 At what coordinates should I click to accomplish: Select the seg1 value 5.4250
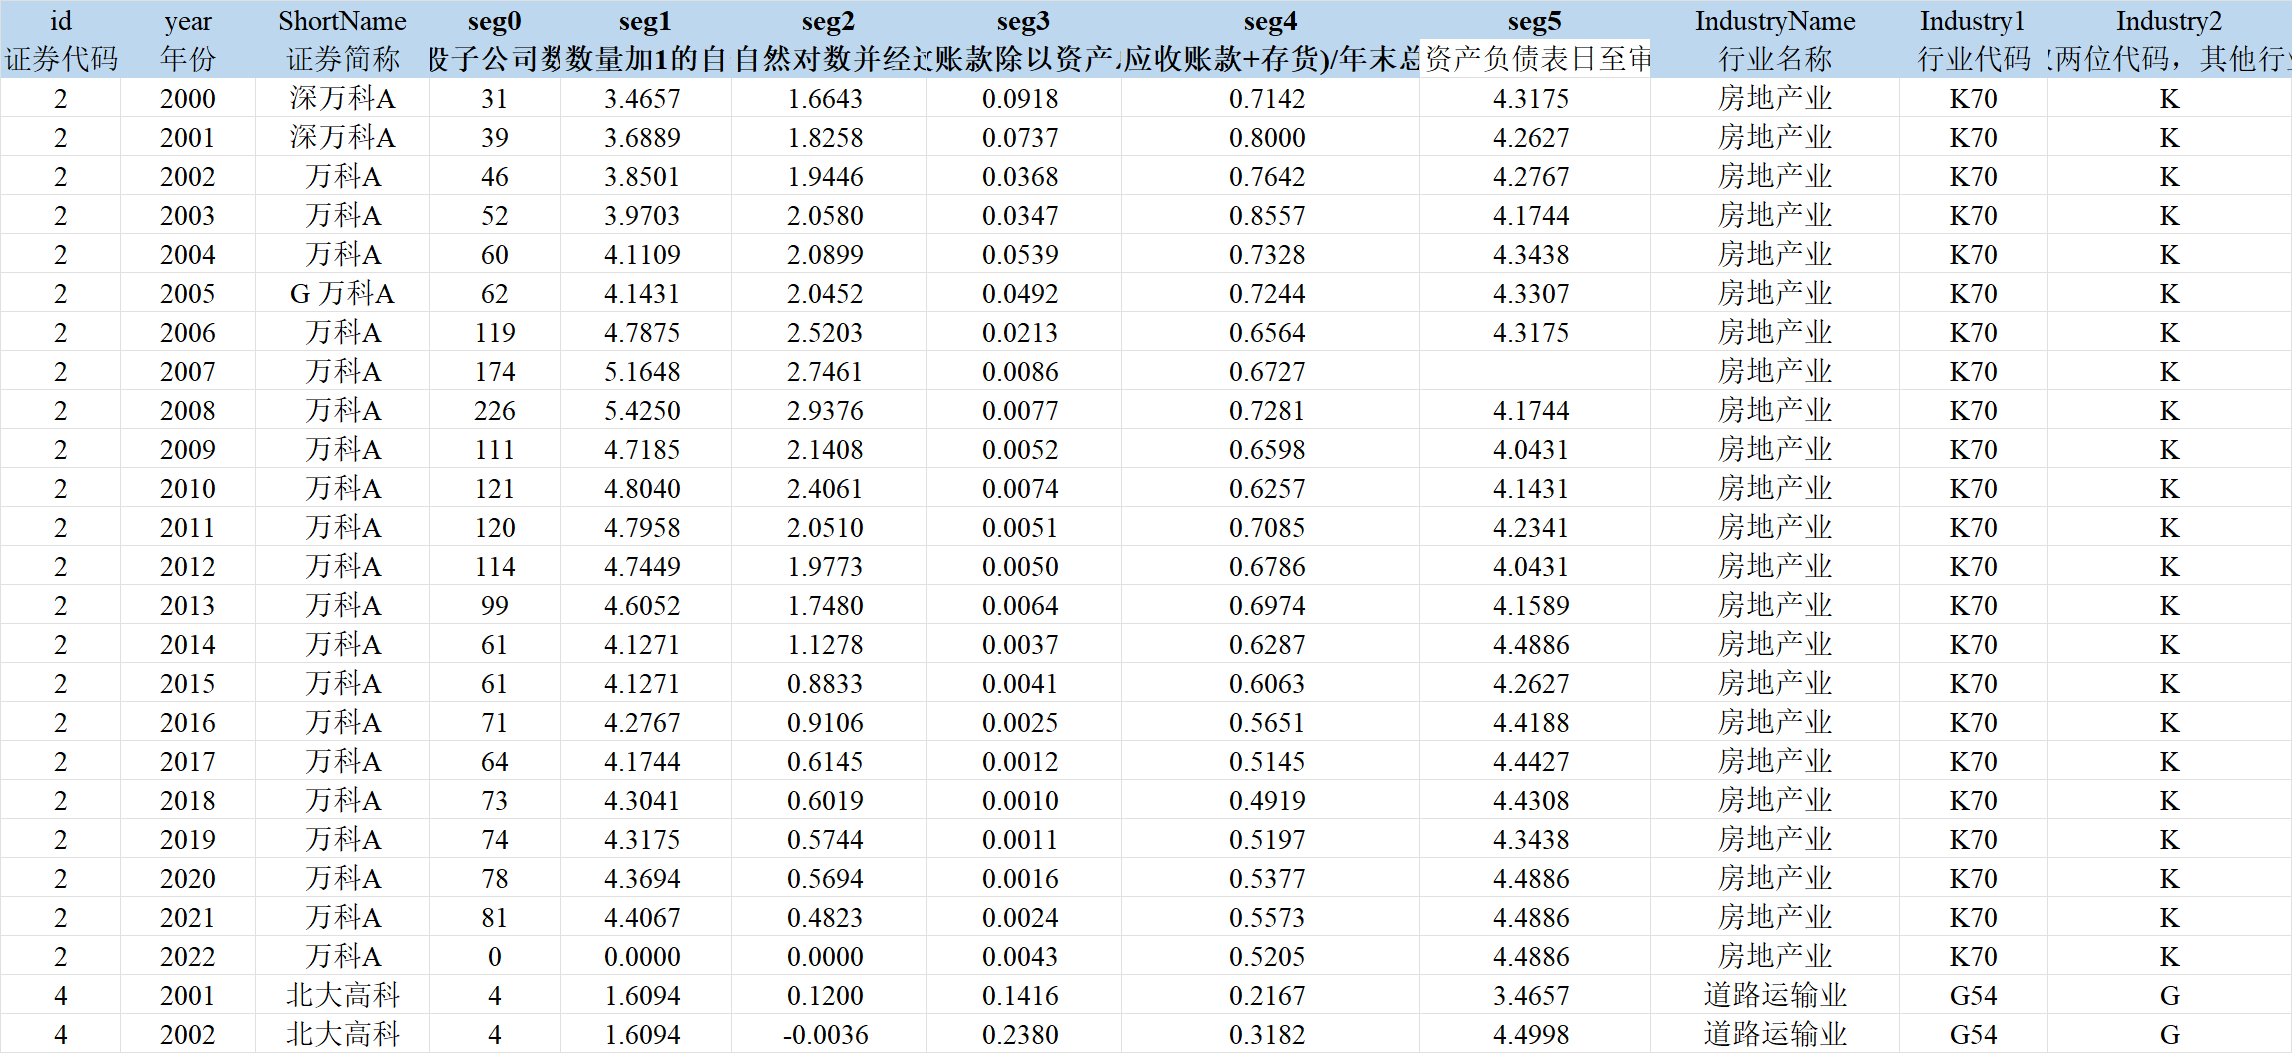pyautogui.click(x=642, y=410)
